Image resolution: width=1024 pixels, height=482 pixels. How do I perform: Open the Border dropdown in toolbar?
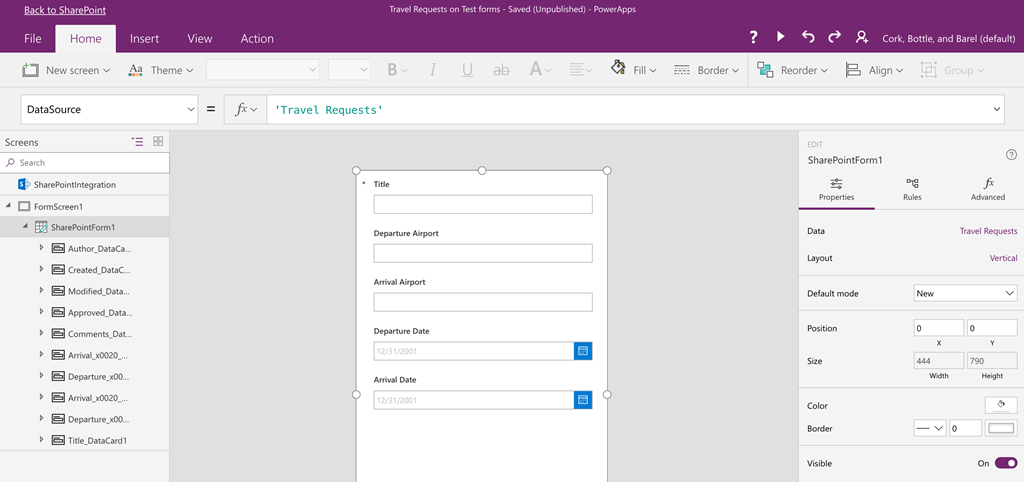(706, 70)
